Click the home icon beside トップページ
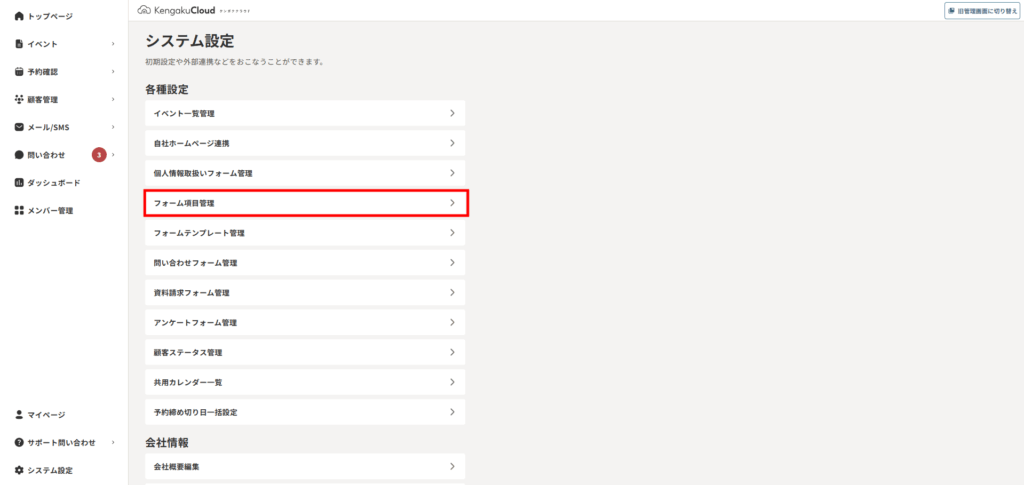This screenshot has width=1024, height=485. tap(19, 16)
